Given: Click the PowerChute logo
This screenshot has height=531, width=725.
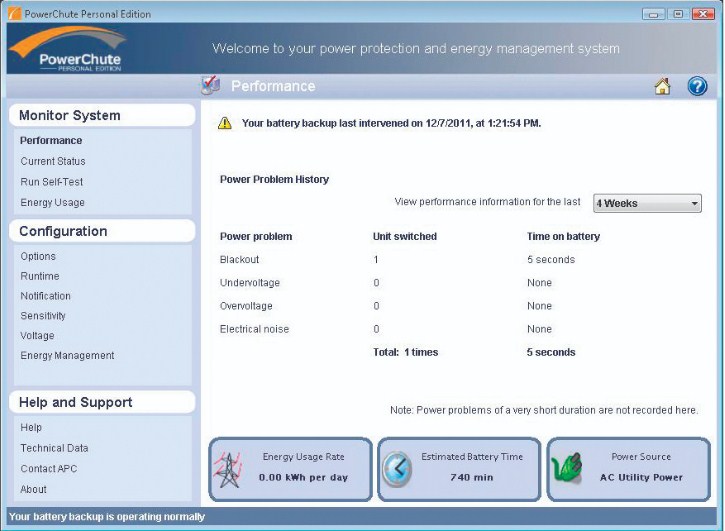Looking at the screenshot, I should [x=68, y=49].
